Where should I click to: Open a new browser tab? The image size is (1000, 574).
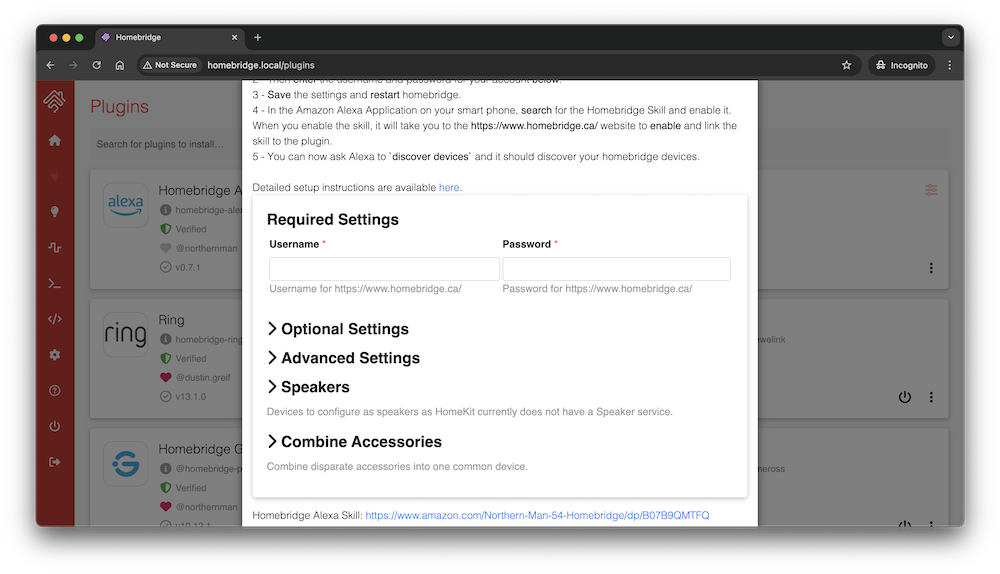(258, 38)
